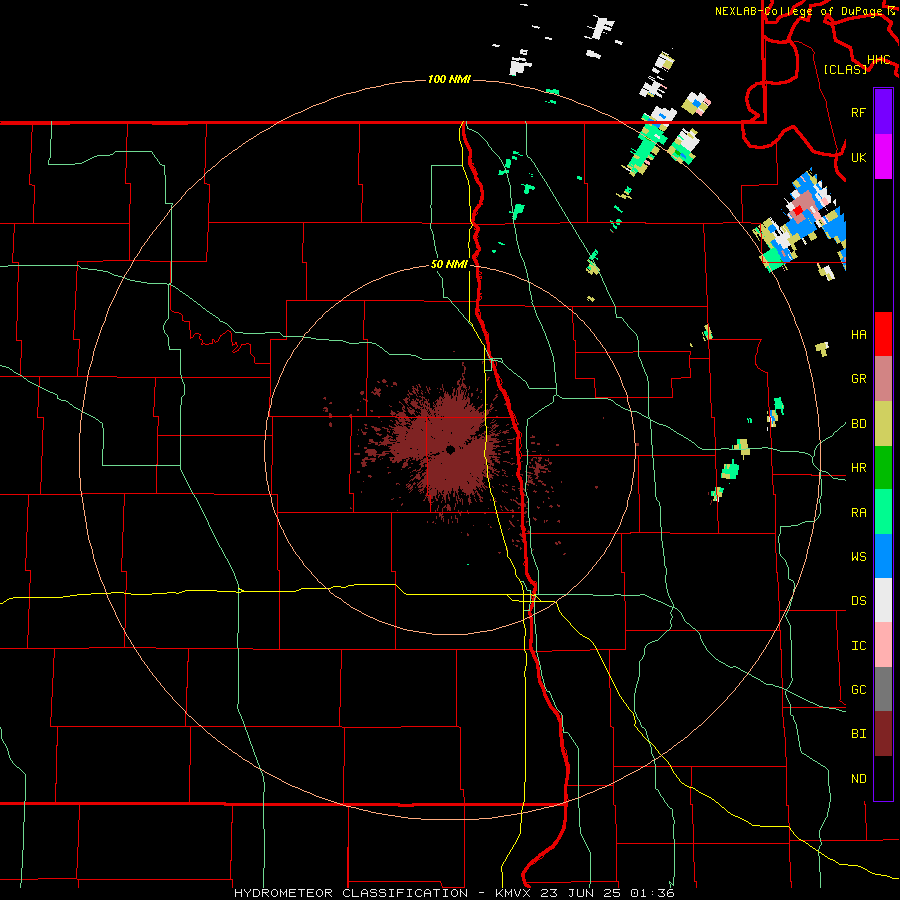Click the black radar site dot at center
Viewport: 900px width, 900px height.
click(x=451, y=449)
